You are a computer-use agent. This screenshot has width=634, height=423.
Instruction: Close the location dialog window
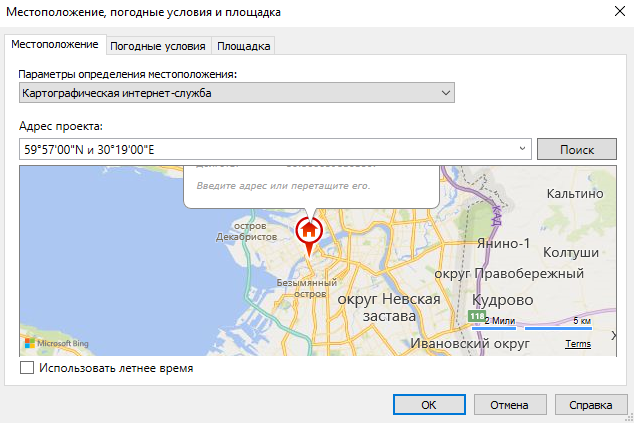click(612, 12)
